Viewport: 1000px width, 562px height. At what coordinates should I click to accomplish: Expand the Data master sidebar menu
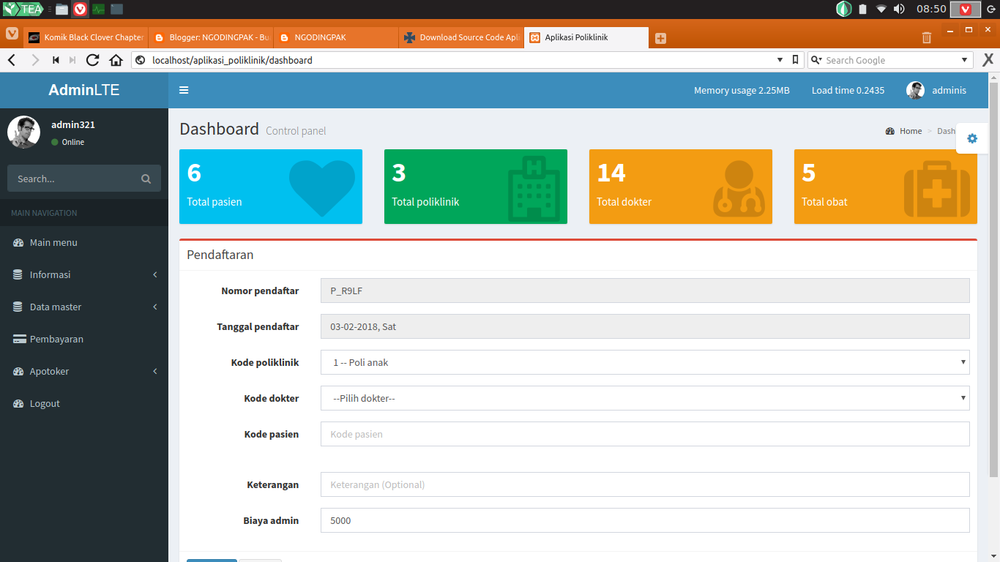(x=84, y=307)
